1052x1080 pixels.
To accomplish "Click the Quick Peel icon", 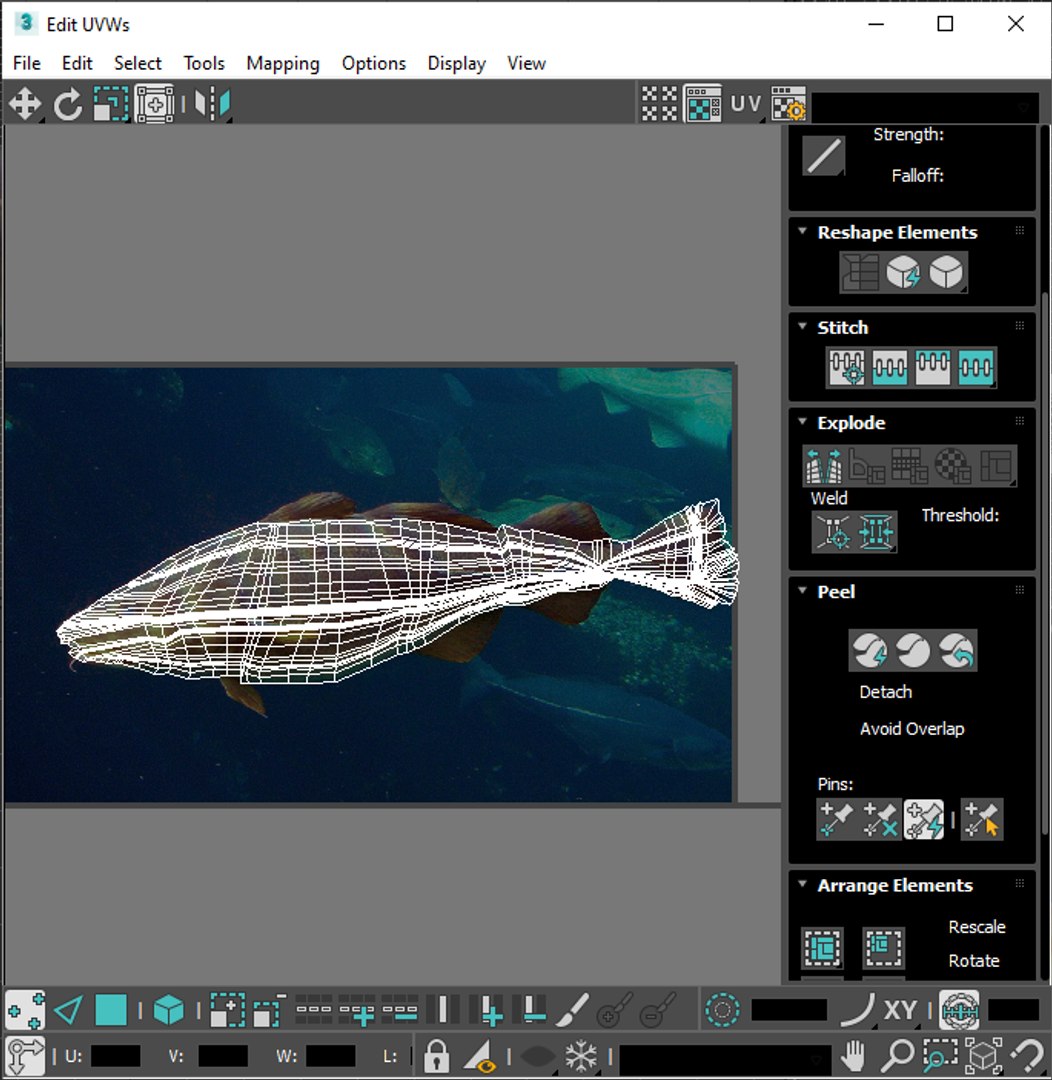I will tap(869, 650).
